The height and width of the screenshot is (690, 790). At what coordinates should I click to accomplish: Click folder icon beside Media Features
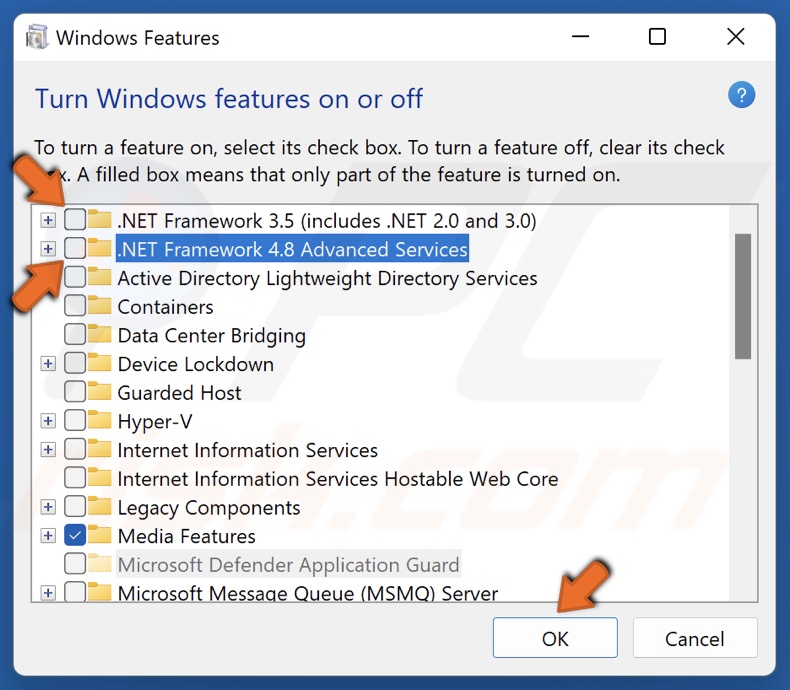coord(99,535)
